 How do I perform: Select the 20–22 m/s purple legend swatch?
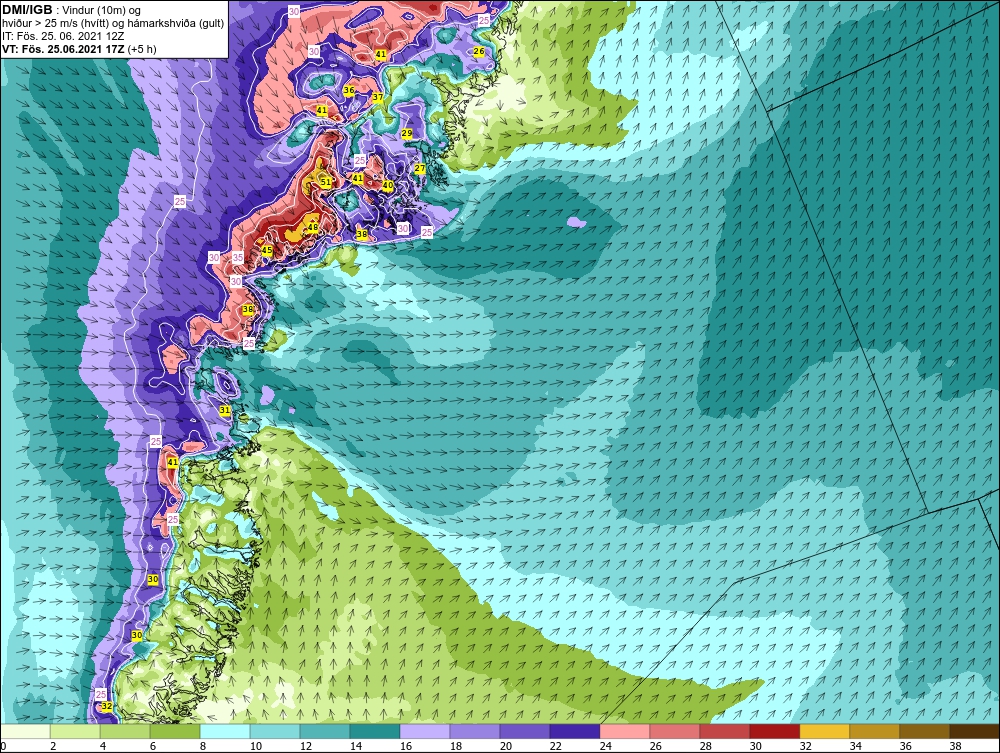click(x=525, y=731)
